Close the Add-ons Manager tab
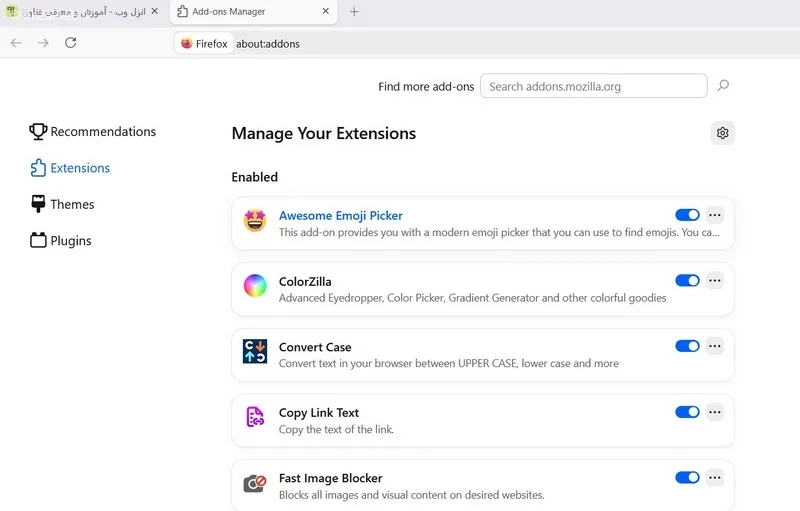 (326, 11)
